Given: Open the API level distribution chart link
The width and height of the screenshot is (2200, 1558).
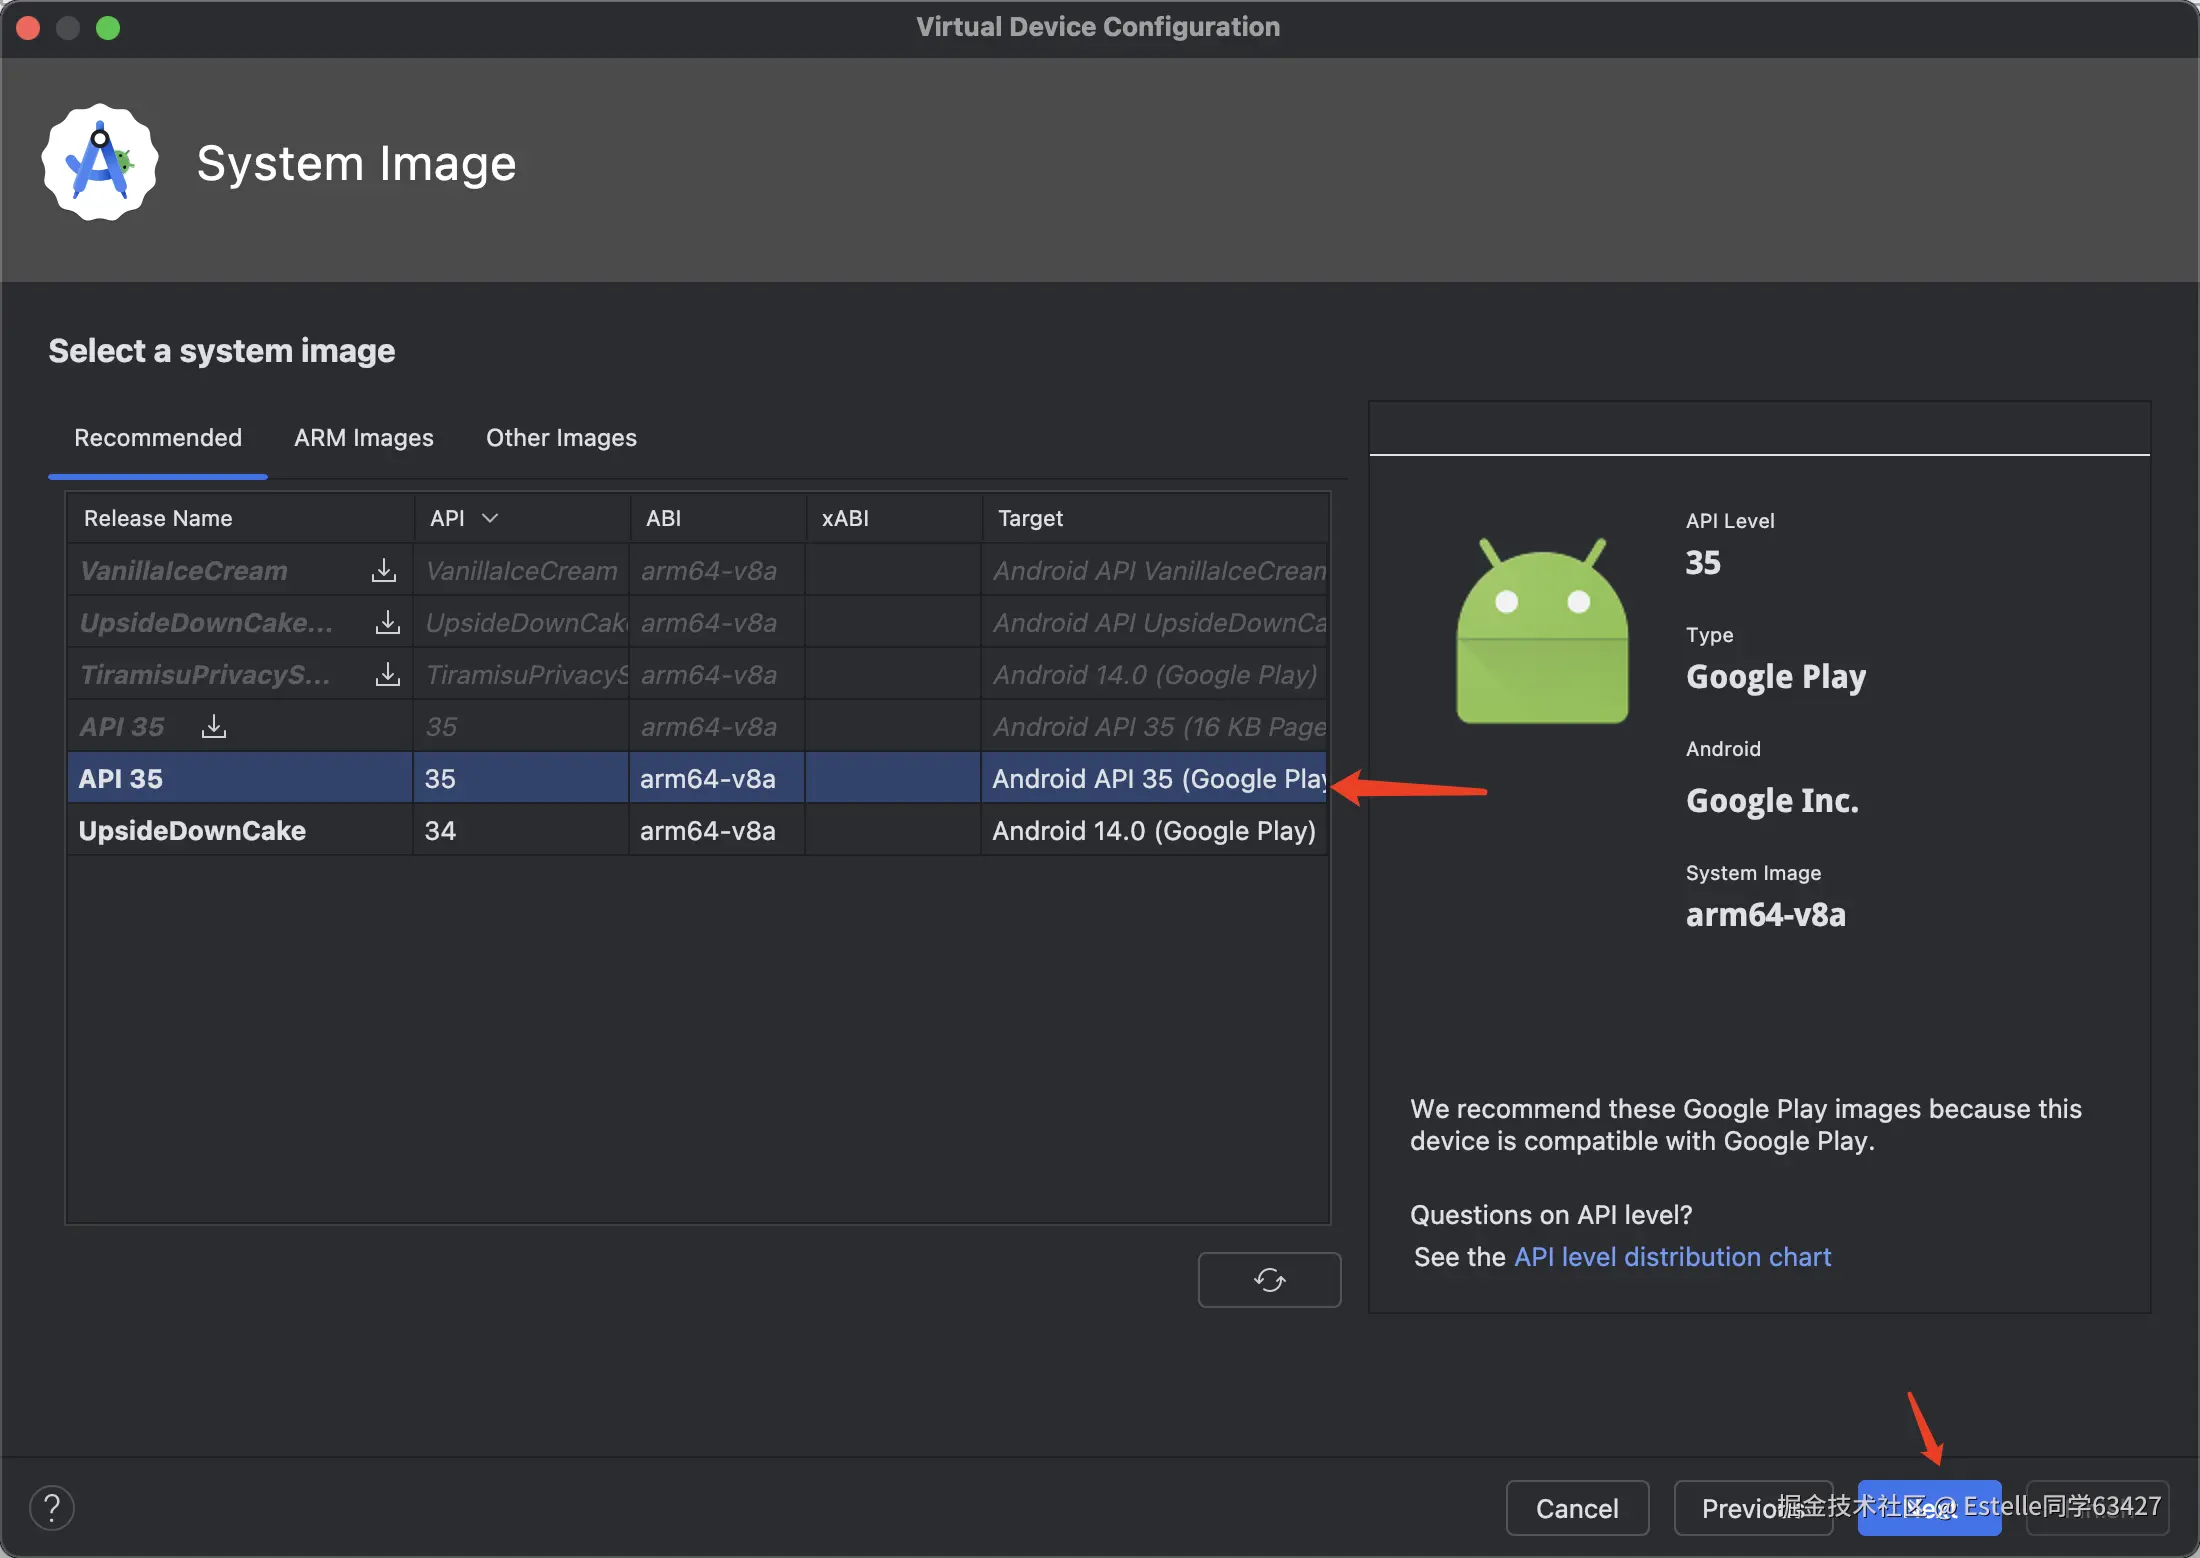Looking at the screenshot, I should (x=1672, y=1257).
